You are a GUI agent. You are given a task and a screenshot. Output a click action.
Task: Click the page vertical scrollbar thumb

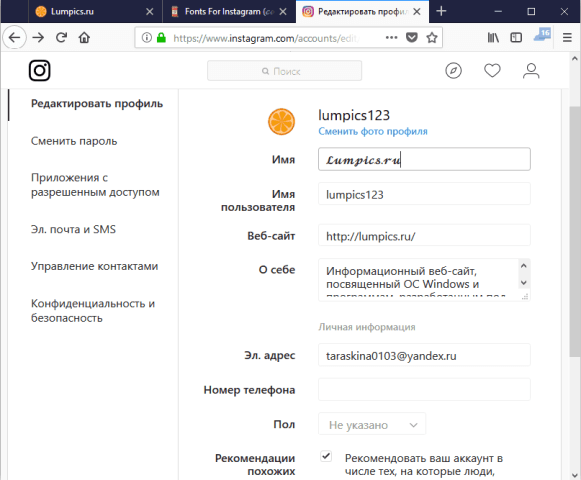pyautogui.click(x=574, y=232)
